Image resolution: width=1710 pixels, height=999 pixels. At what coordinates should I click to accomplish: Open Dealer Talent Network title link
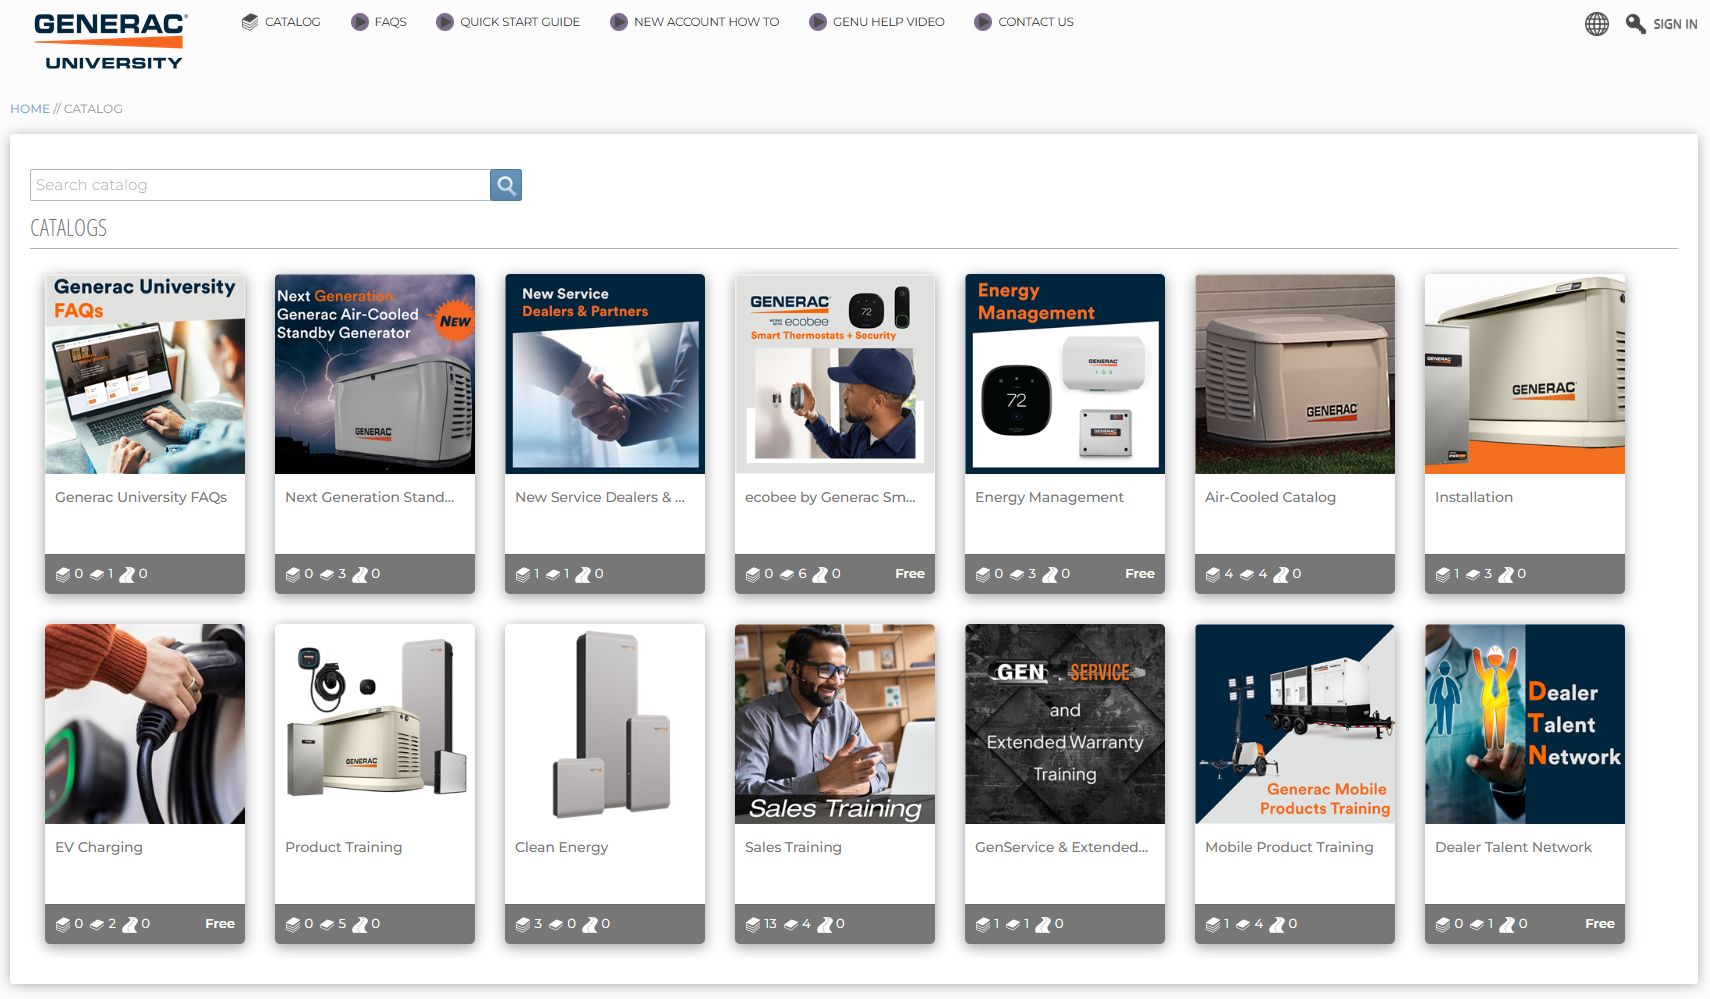point(1513,847)
